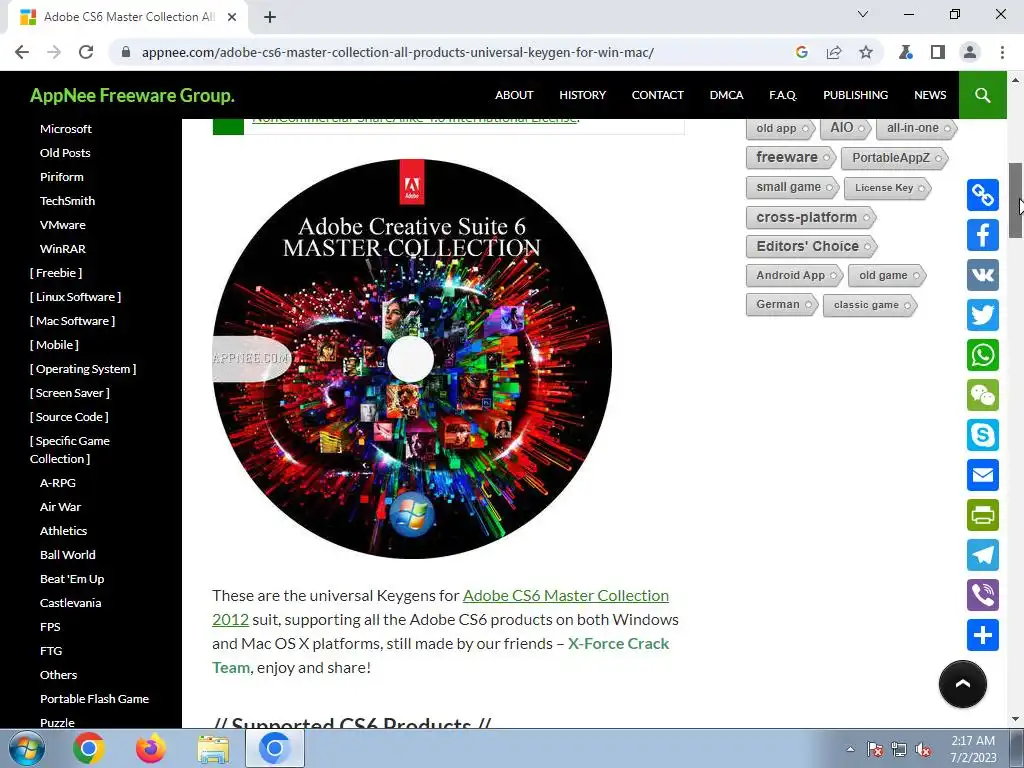This screenshot has height=768, width=1024.
Task: Open Windows Start menu
Action: 27,748
